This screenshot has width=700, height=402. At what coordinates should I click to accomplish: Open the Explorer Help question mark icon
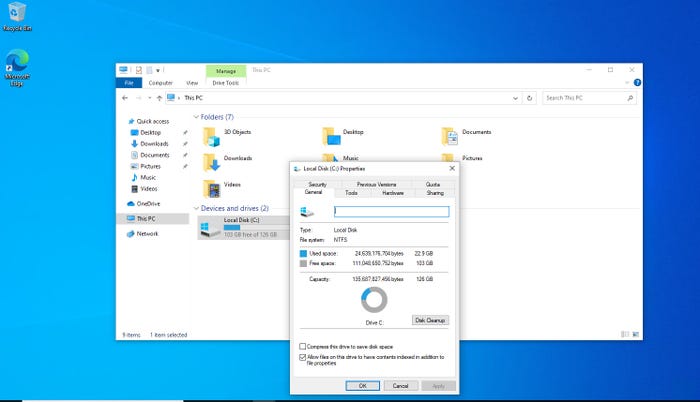(637, 83)
